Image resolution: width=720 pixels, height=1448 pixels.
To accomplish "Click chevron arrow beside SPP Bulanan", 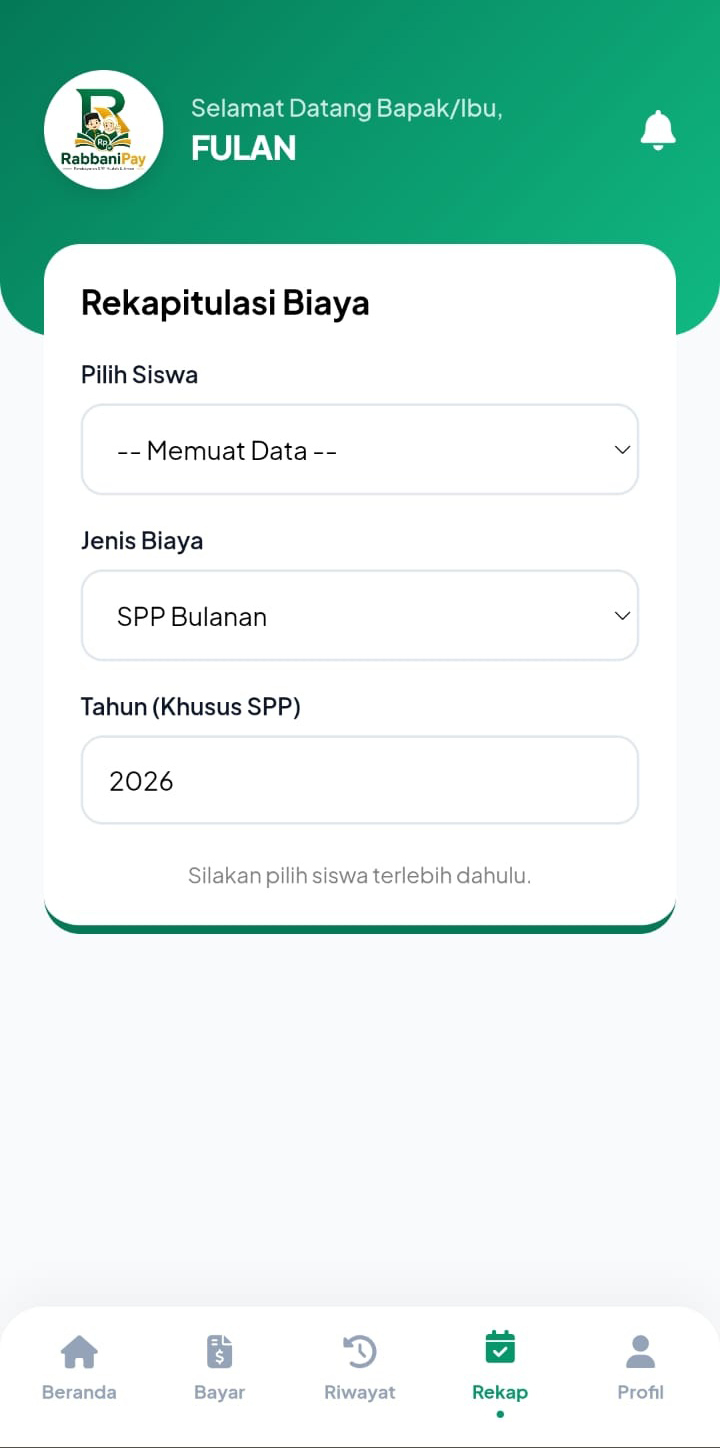I will pos(622,616).
